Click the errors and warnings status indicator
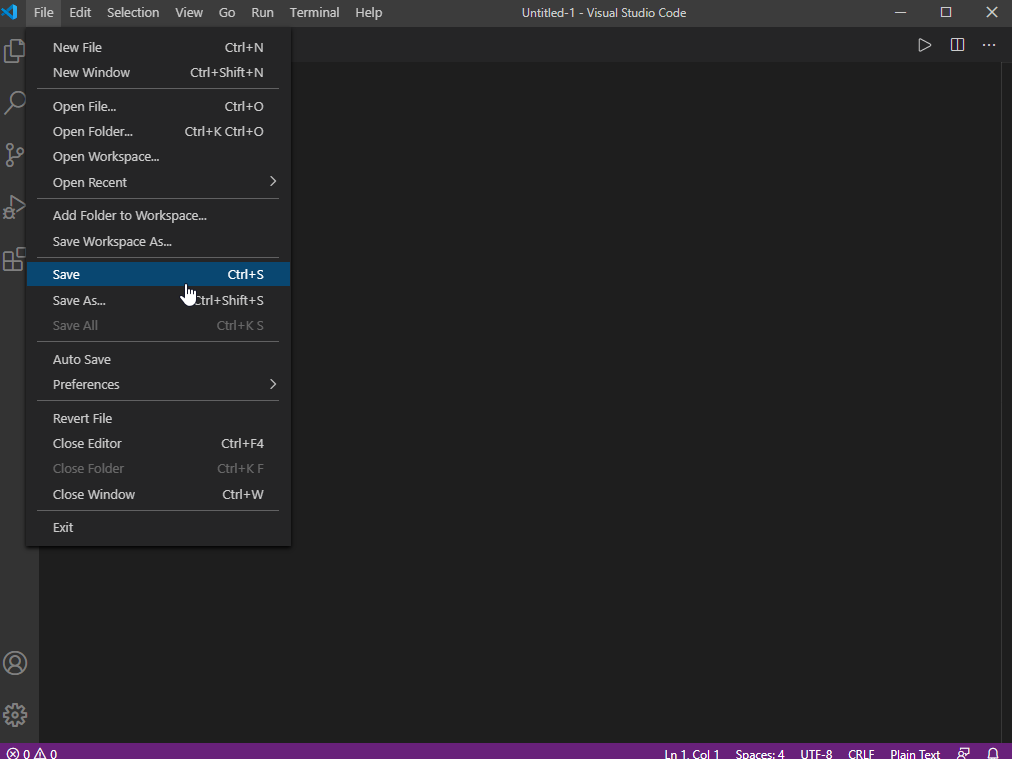This screenshot has height=759, width=1012. [32, 753]
